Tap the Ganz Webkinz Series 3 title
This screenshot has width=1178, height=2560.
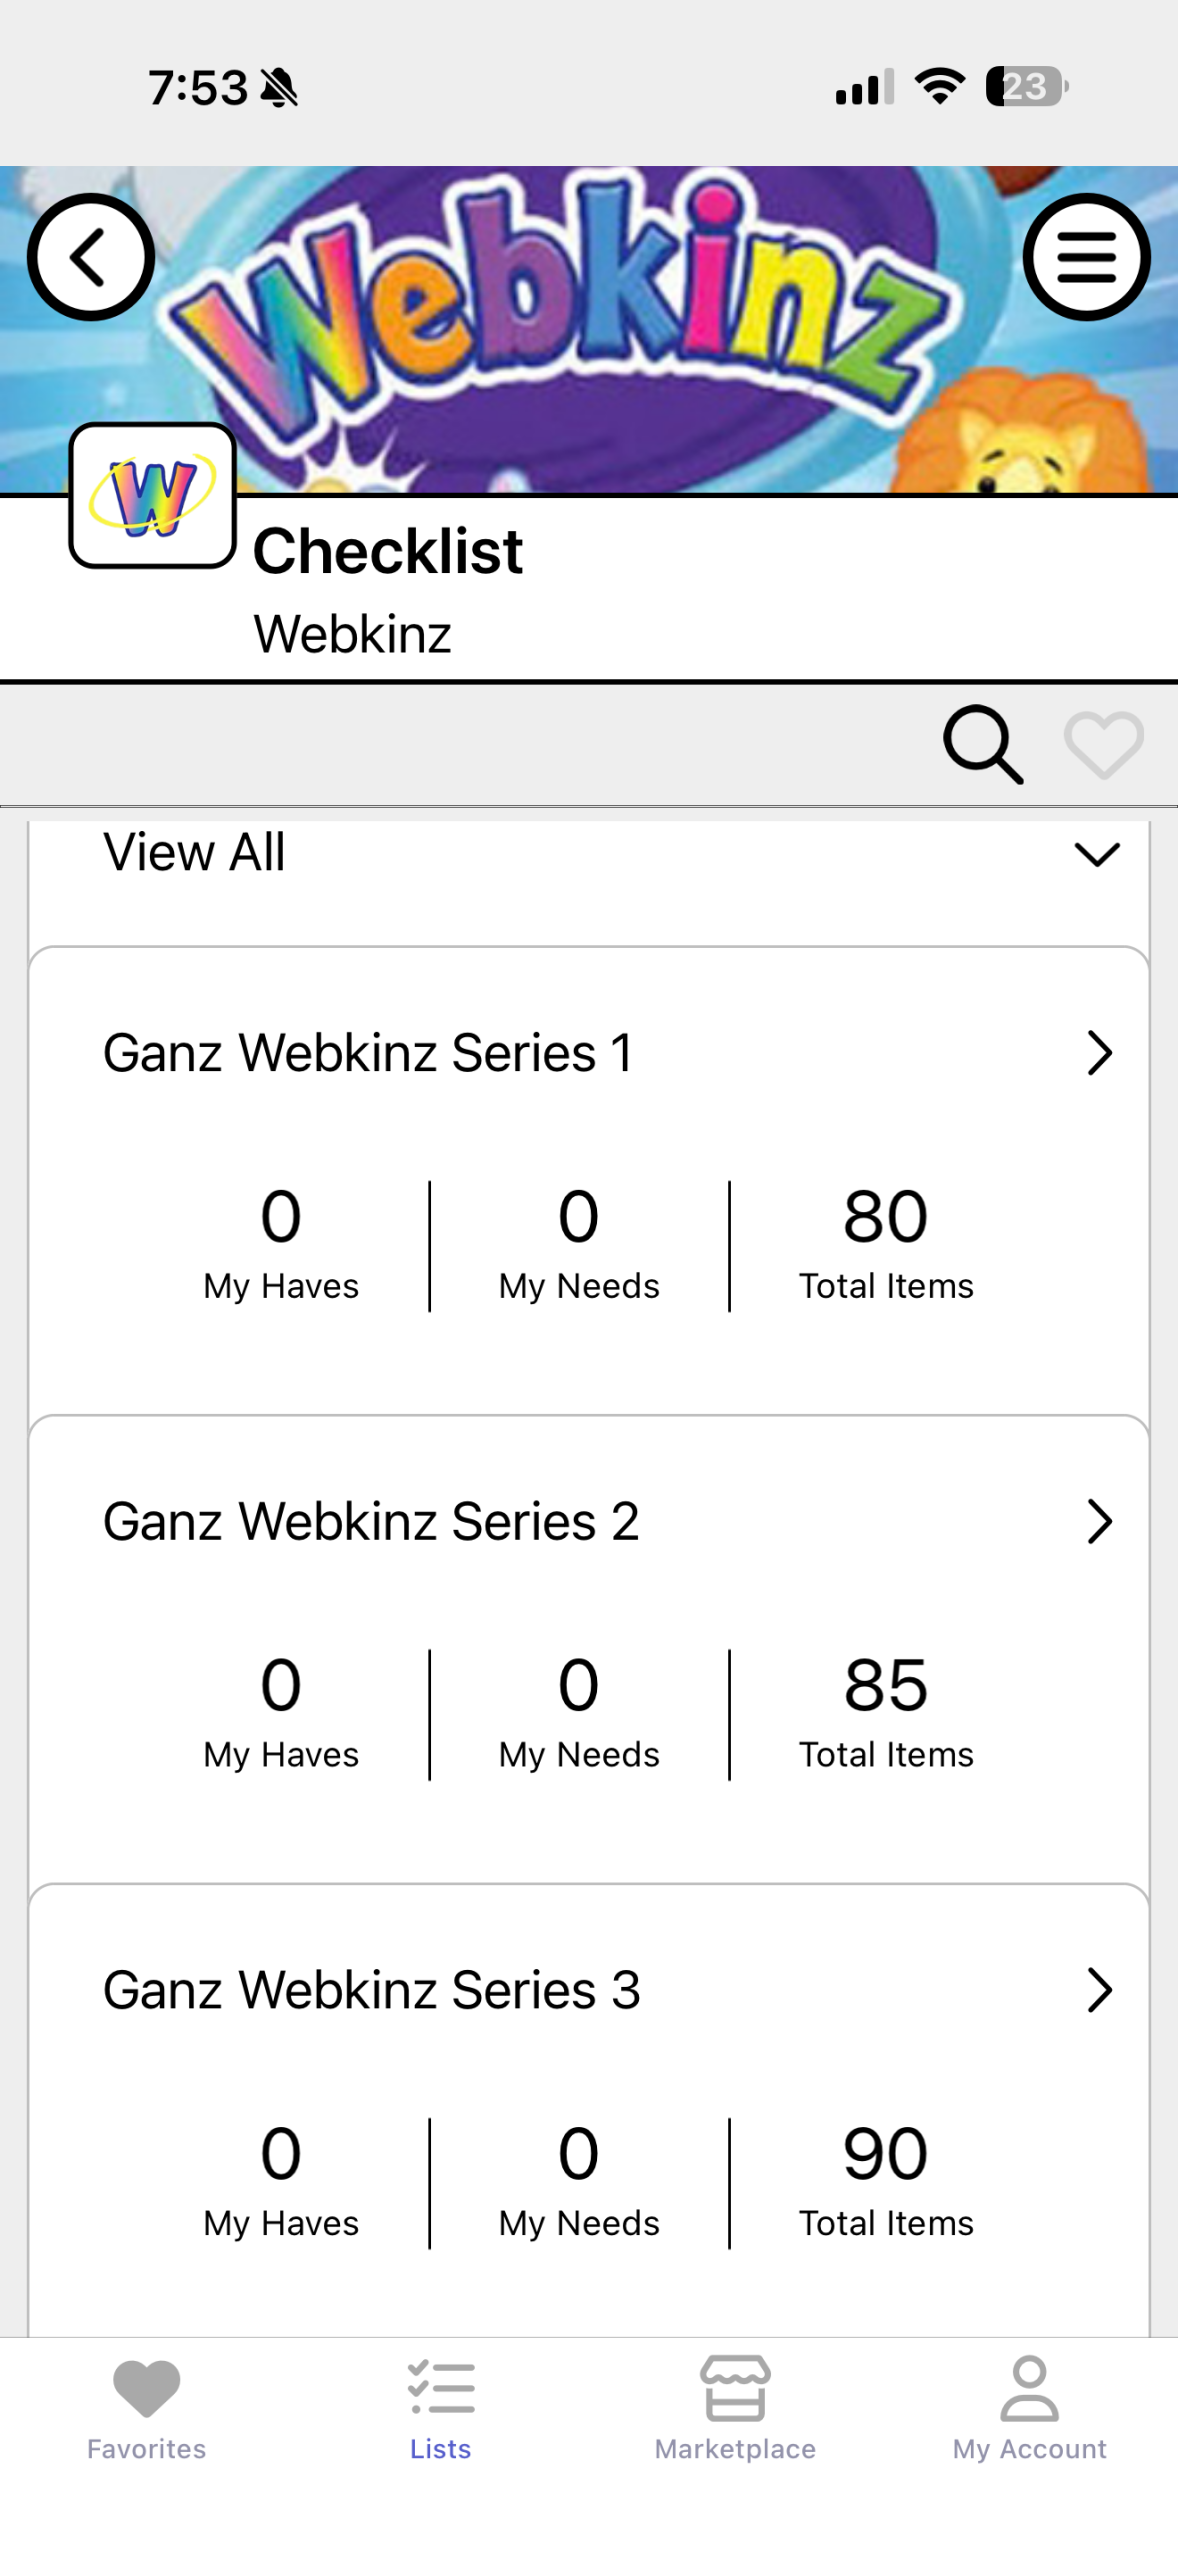[371, 1990]
